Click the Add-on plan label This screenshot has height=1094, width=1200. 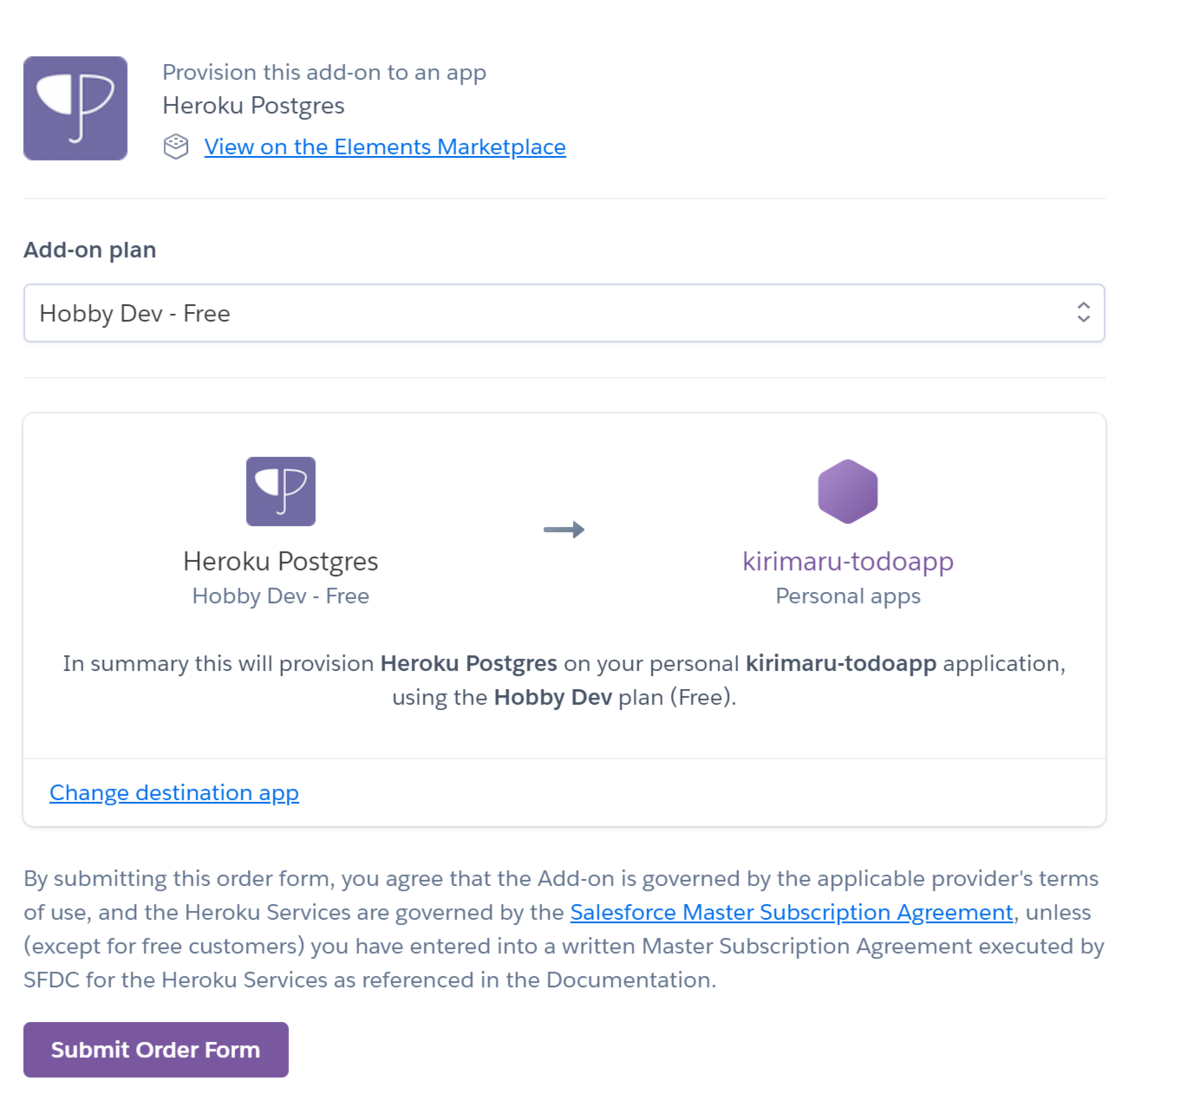pos(90,250)
